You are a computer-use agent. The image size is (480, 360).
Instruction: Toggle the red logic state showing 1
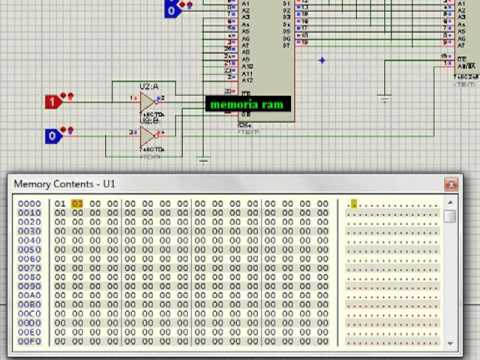coord(53,102)
